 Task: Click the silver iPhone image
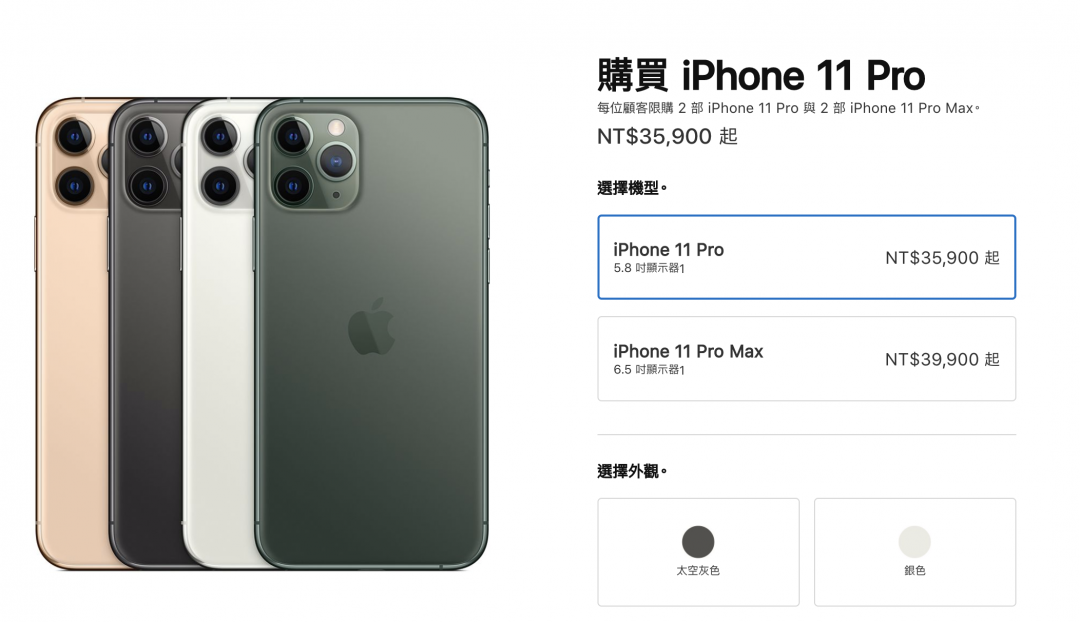219,344
